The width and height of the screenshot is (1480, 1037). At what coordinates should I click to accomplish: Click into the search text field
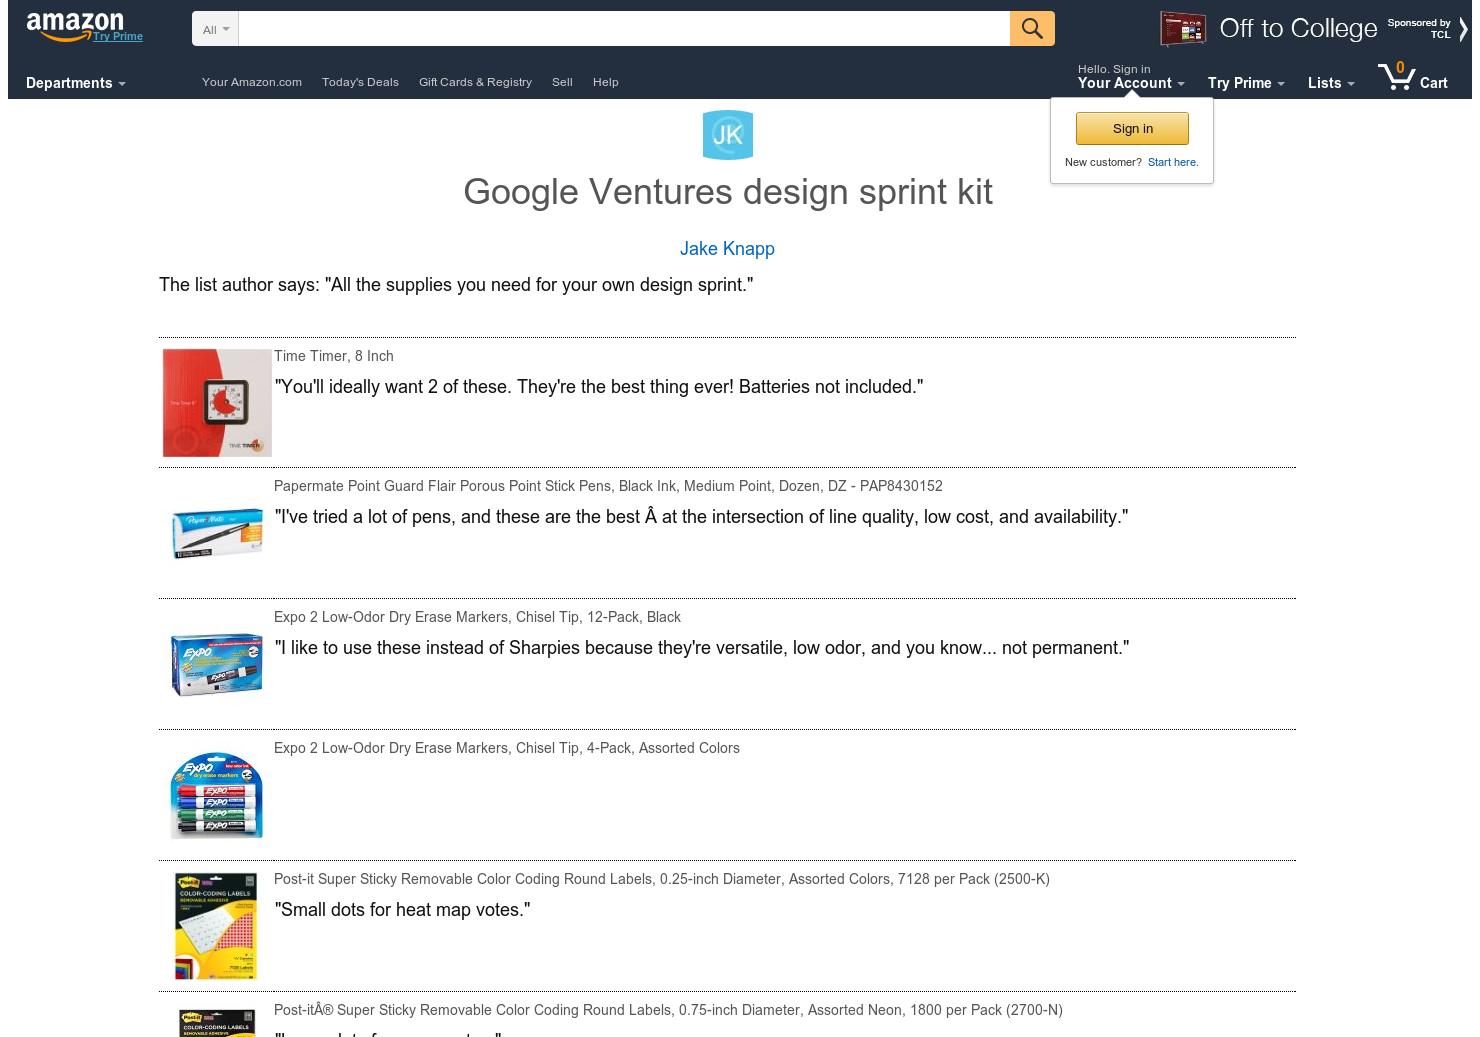[x=624, y=28]
